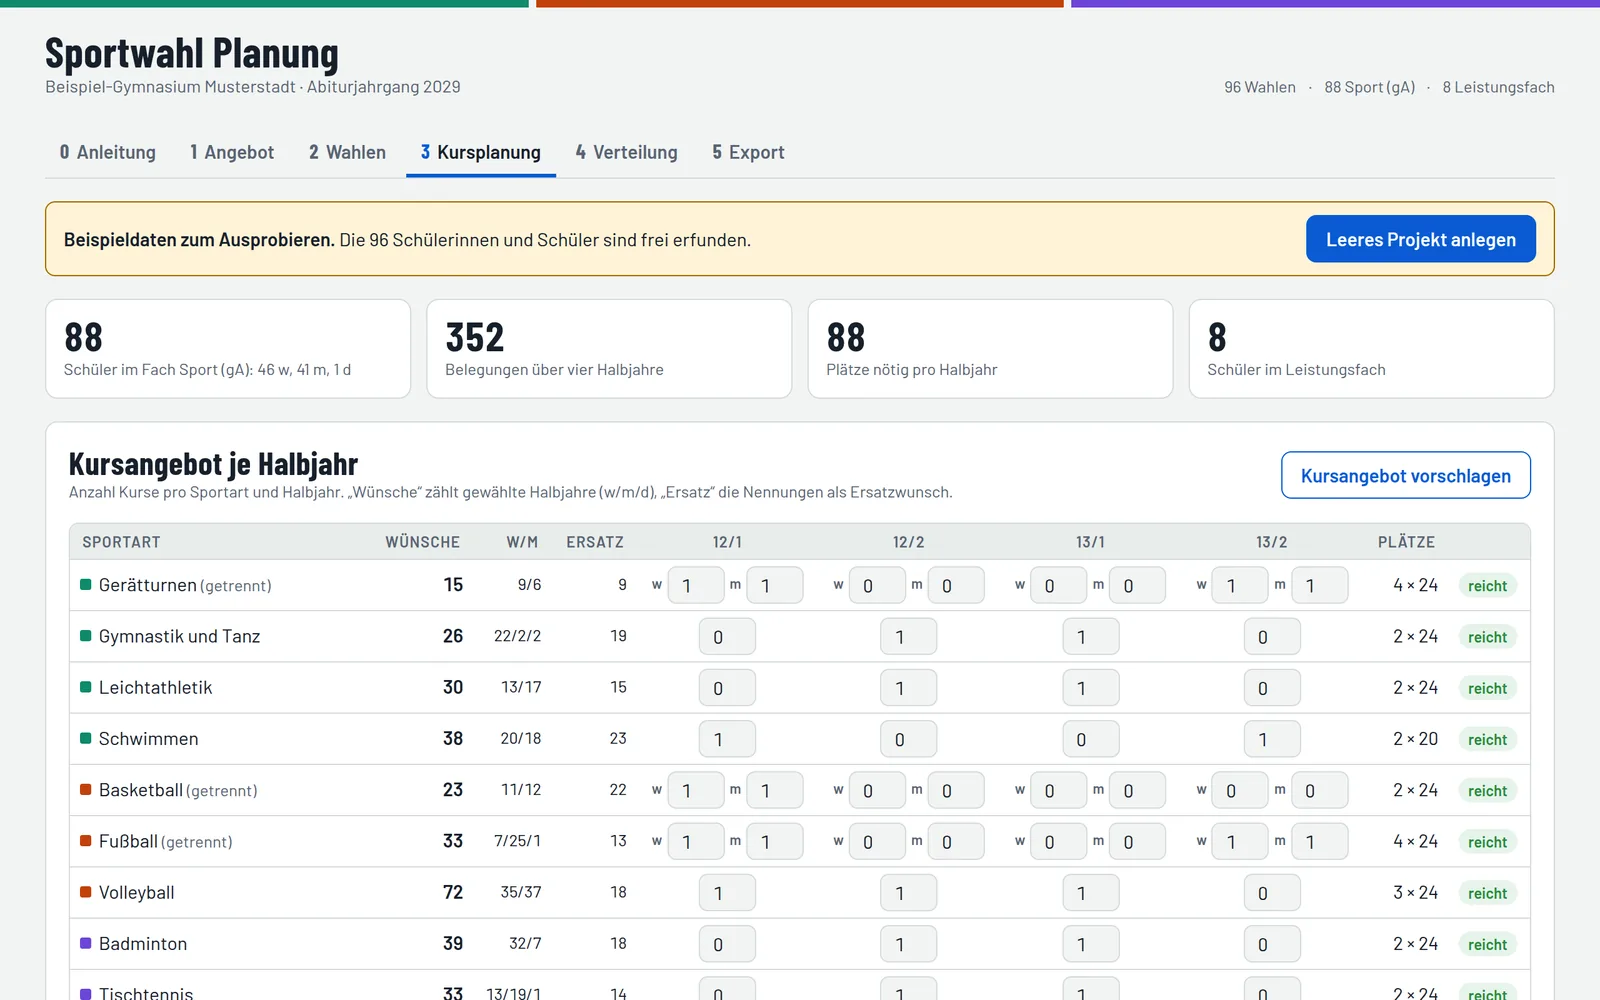This screenshot has height=1000, width=1600.
Task: Click the "2 × 20" Plätze value for Schwimmen
Action: 1415,738
